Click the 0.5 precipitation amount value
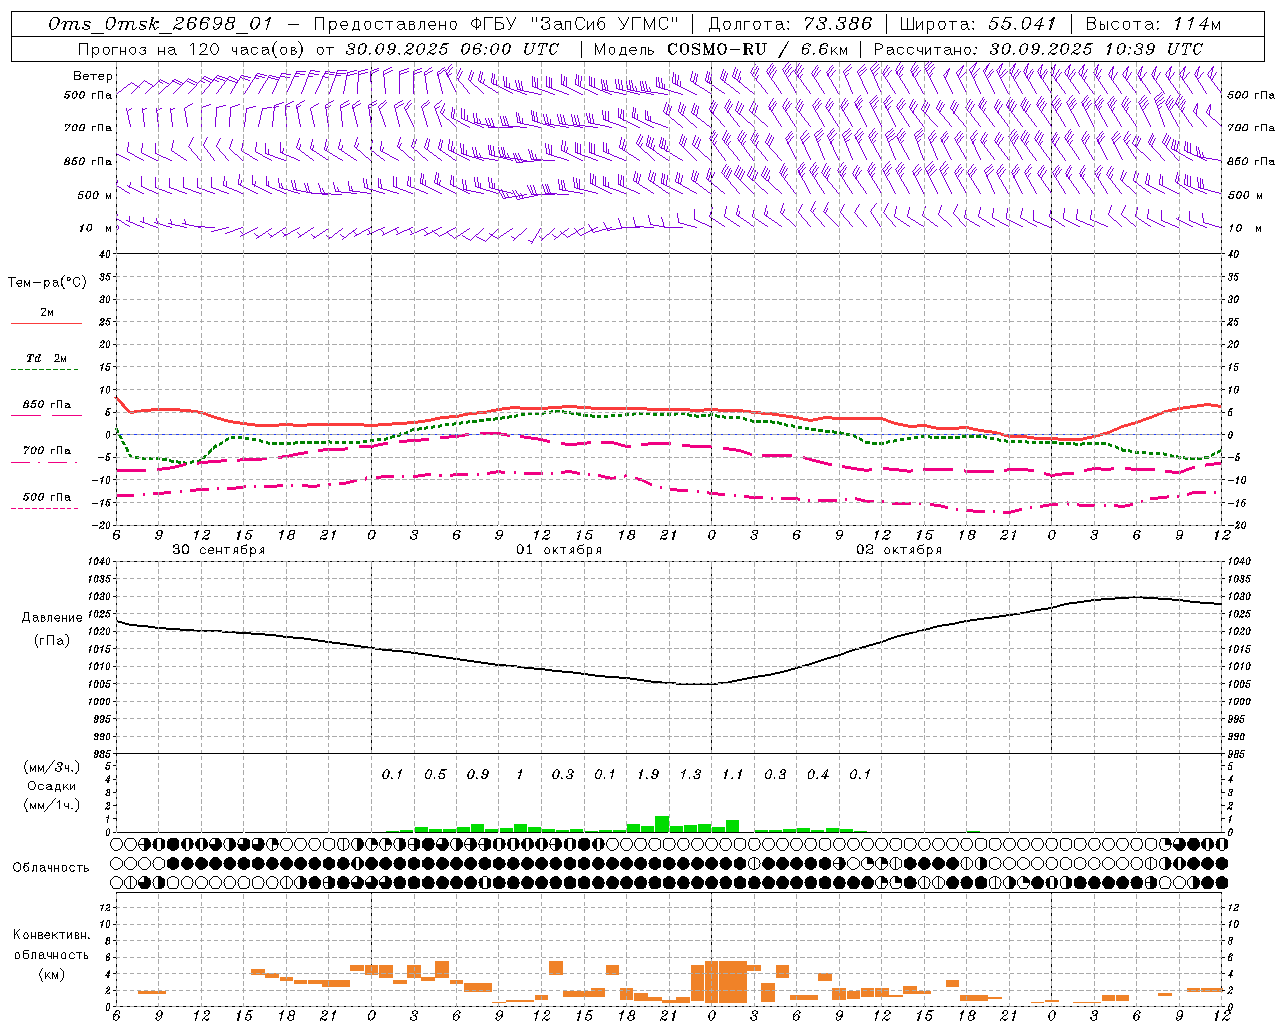This screenshot has height=1024, width=1280. tap(435, 774)
